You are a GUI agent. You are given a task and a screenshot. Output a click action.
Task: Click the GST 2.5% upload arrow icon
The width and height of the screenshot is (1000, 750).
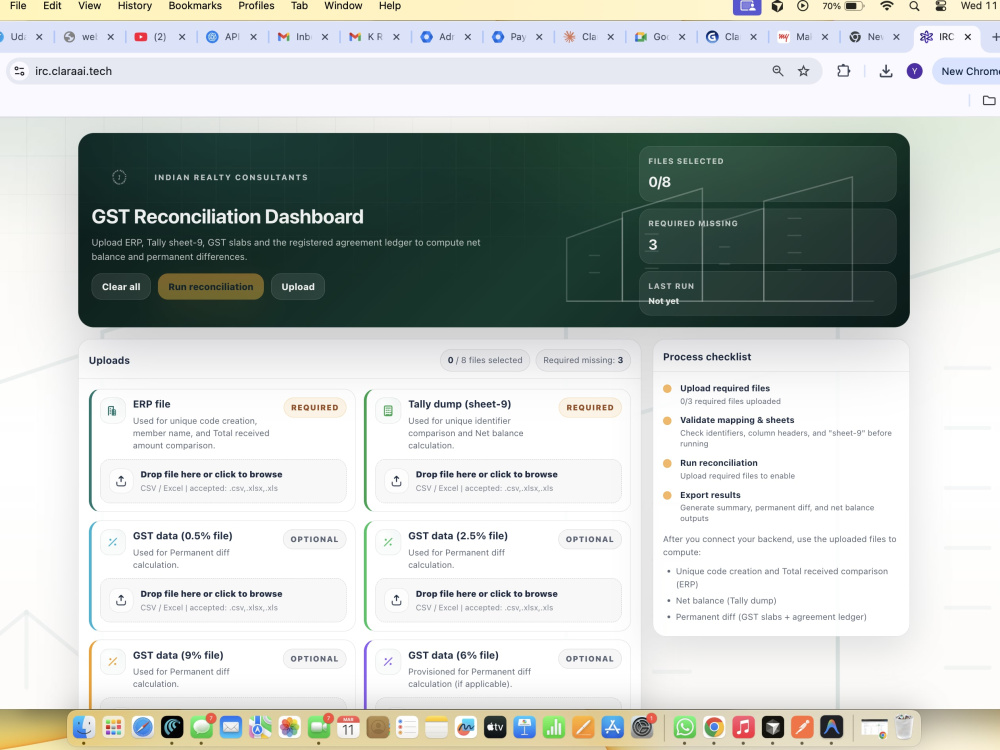pyautogui.click(x=397, y=600)
